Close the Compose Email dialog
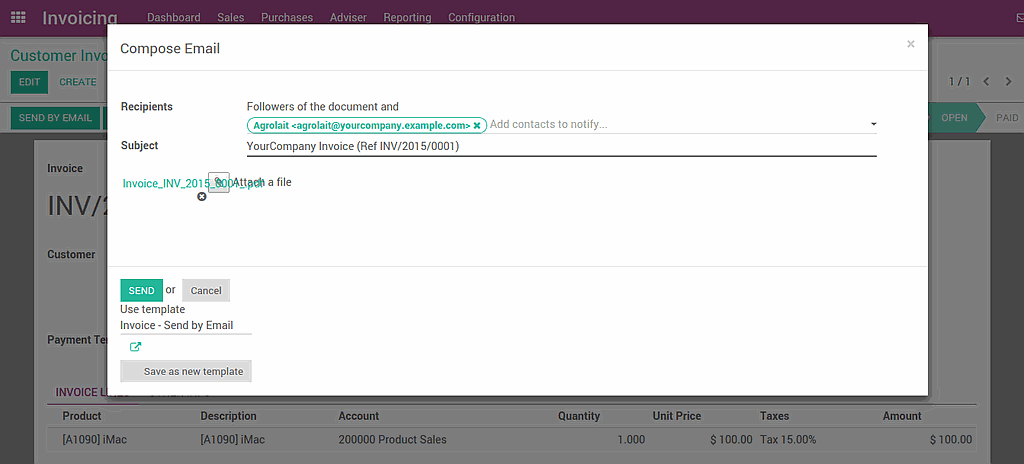1024x464 pixels. pyautogui.click(x=910, y=44)
